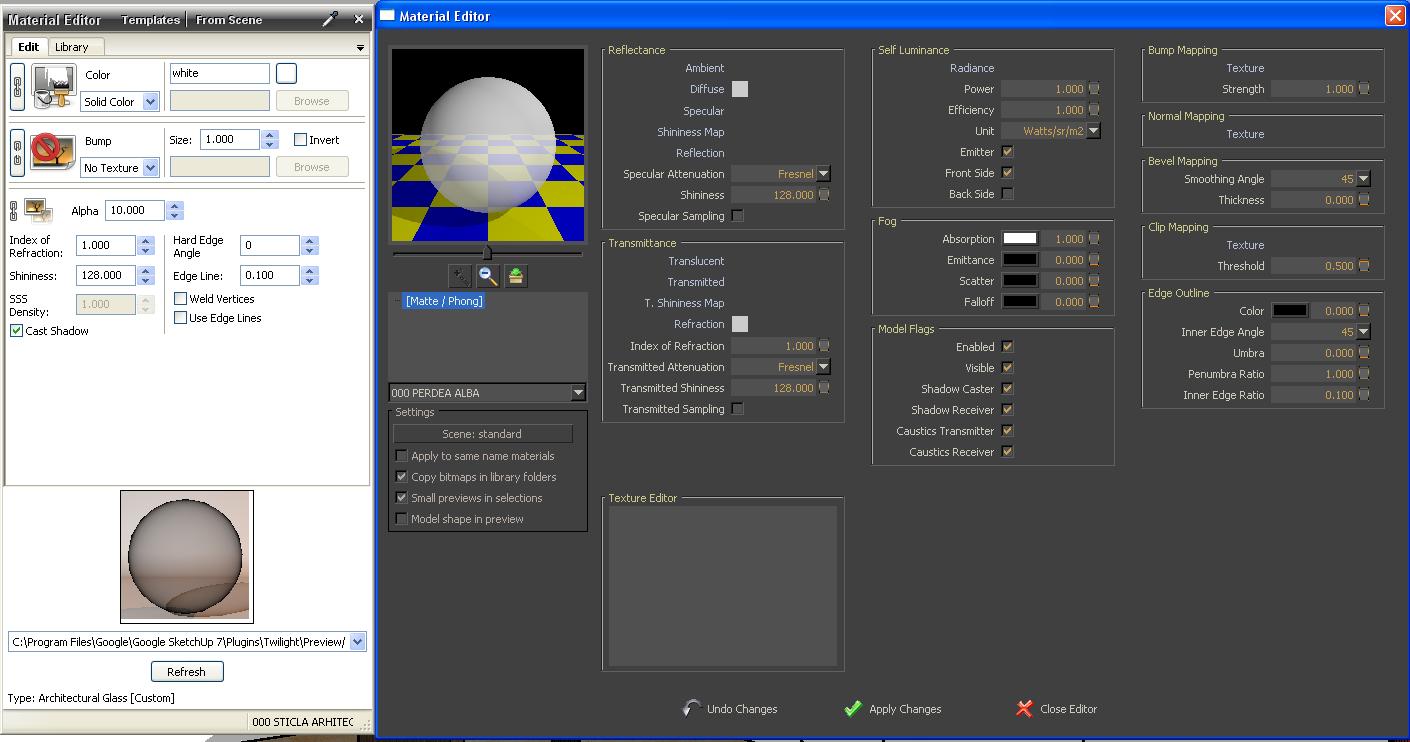Click the Refresh button
The image size is (1410, 742).
(x=187, y=672)
